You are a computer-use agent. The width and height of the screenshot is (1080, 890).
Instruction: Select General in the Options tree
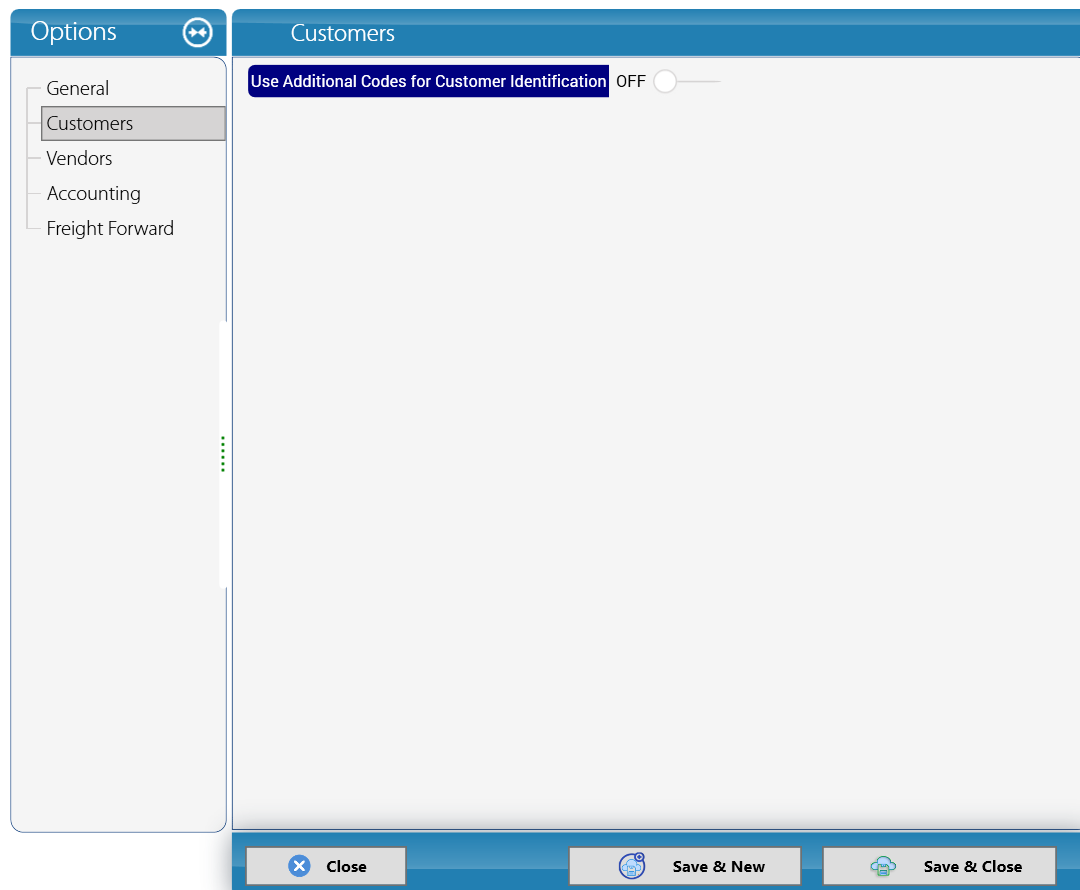click(78, 88)
